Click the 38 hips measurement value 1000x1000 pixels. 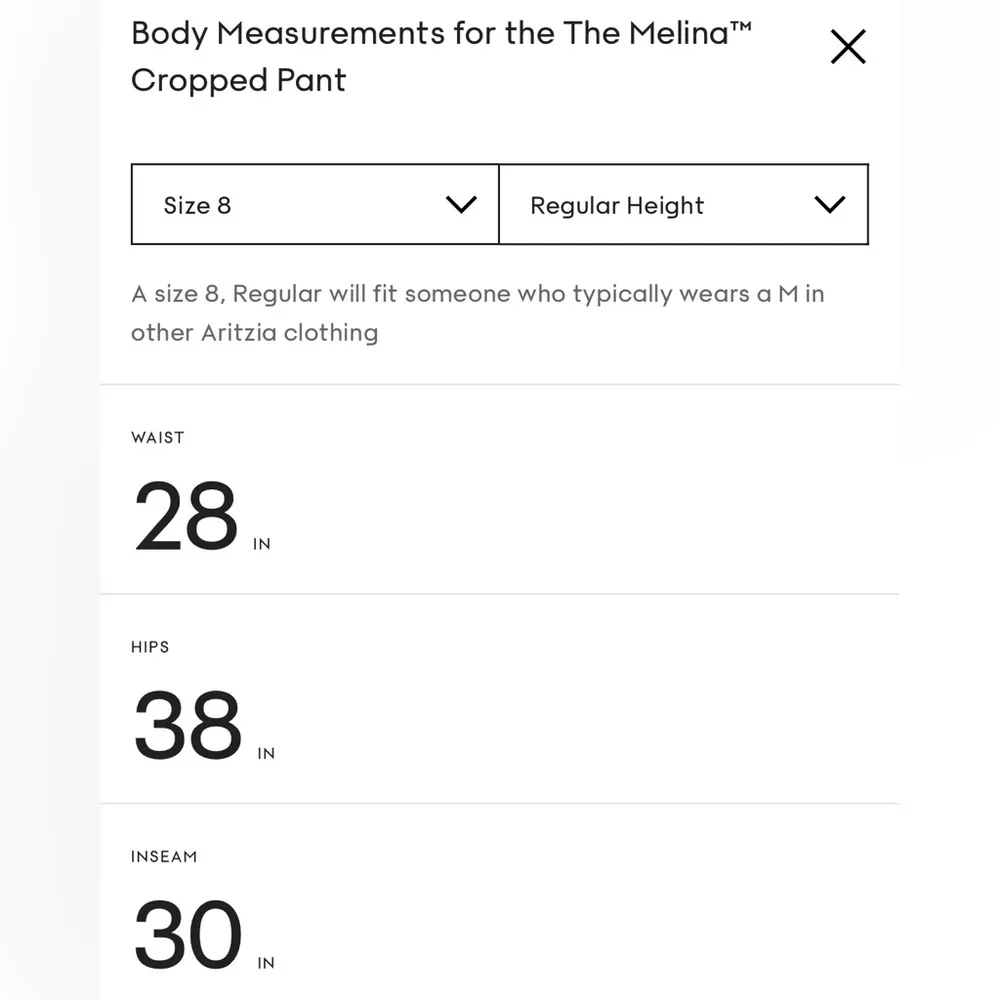click(x=188, y=726)
